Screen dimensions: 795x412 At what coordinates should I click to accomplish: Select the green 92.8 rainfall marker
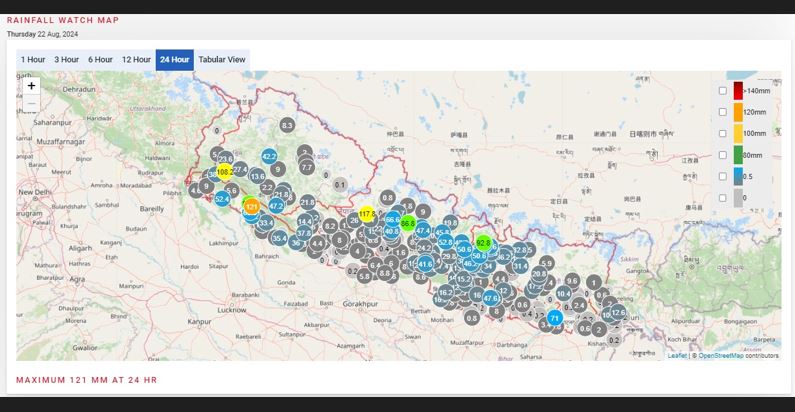click(484, 243)
